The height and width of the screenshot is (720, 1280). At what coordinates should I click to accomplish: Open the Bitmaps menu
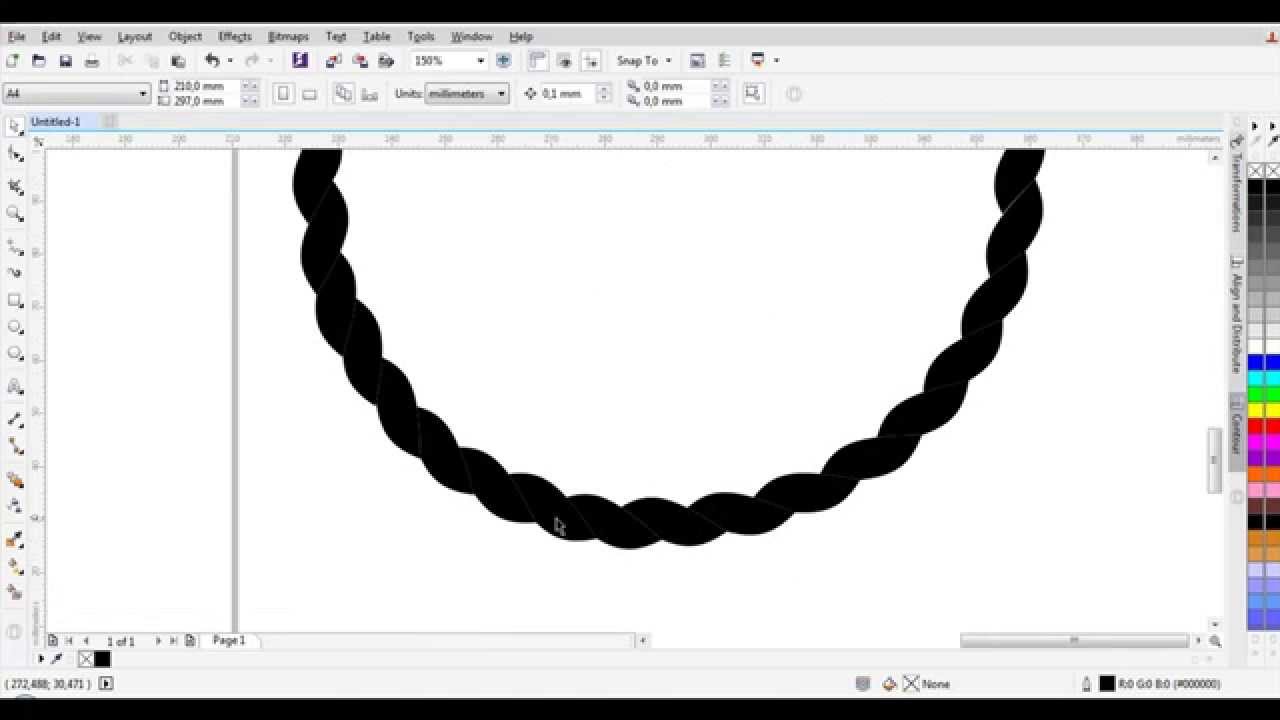pos(288,36)
